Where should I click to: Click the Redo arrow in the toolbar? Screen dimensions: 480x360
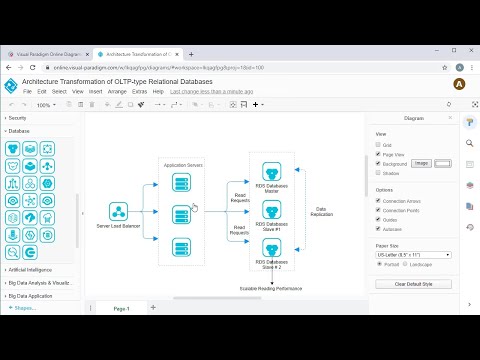(x=24, y=105)
